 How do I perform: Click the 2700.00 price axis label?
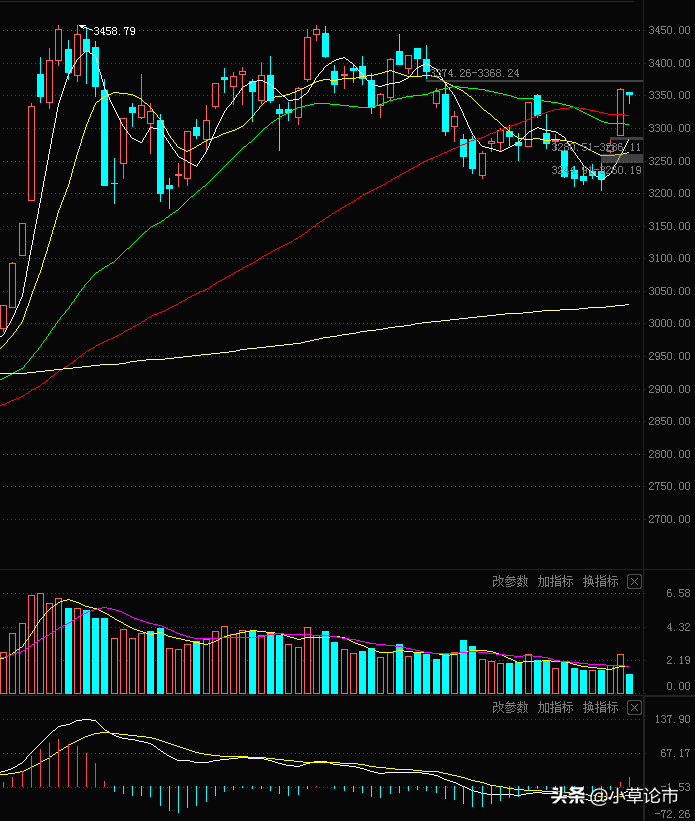click(669, 519)
